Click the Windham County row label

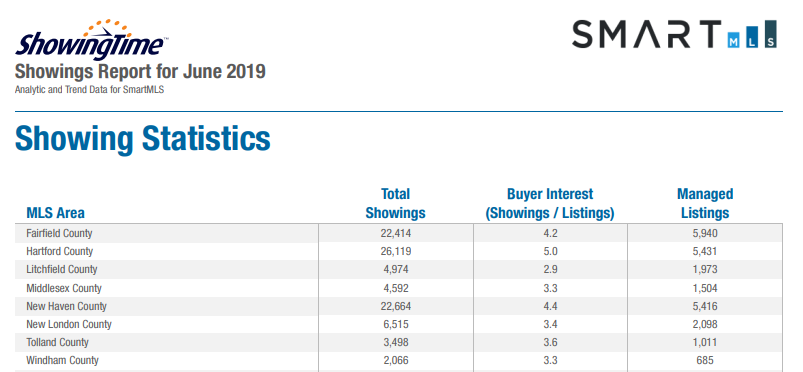(x=62, y=360)
